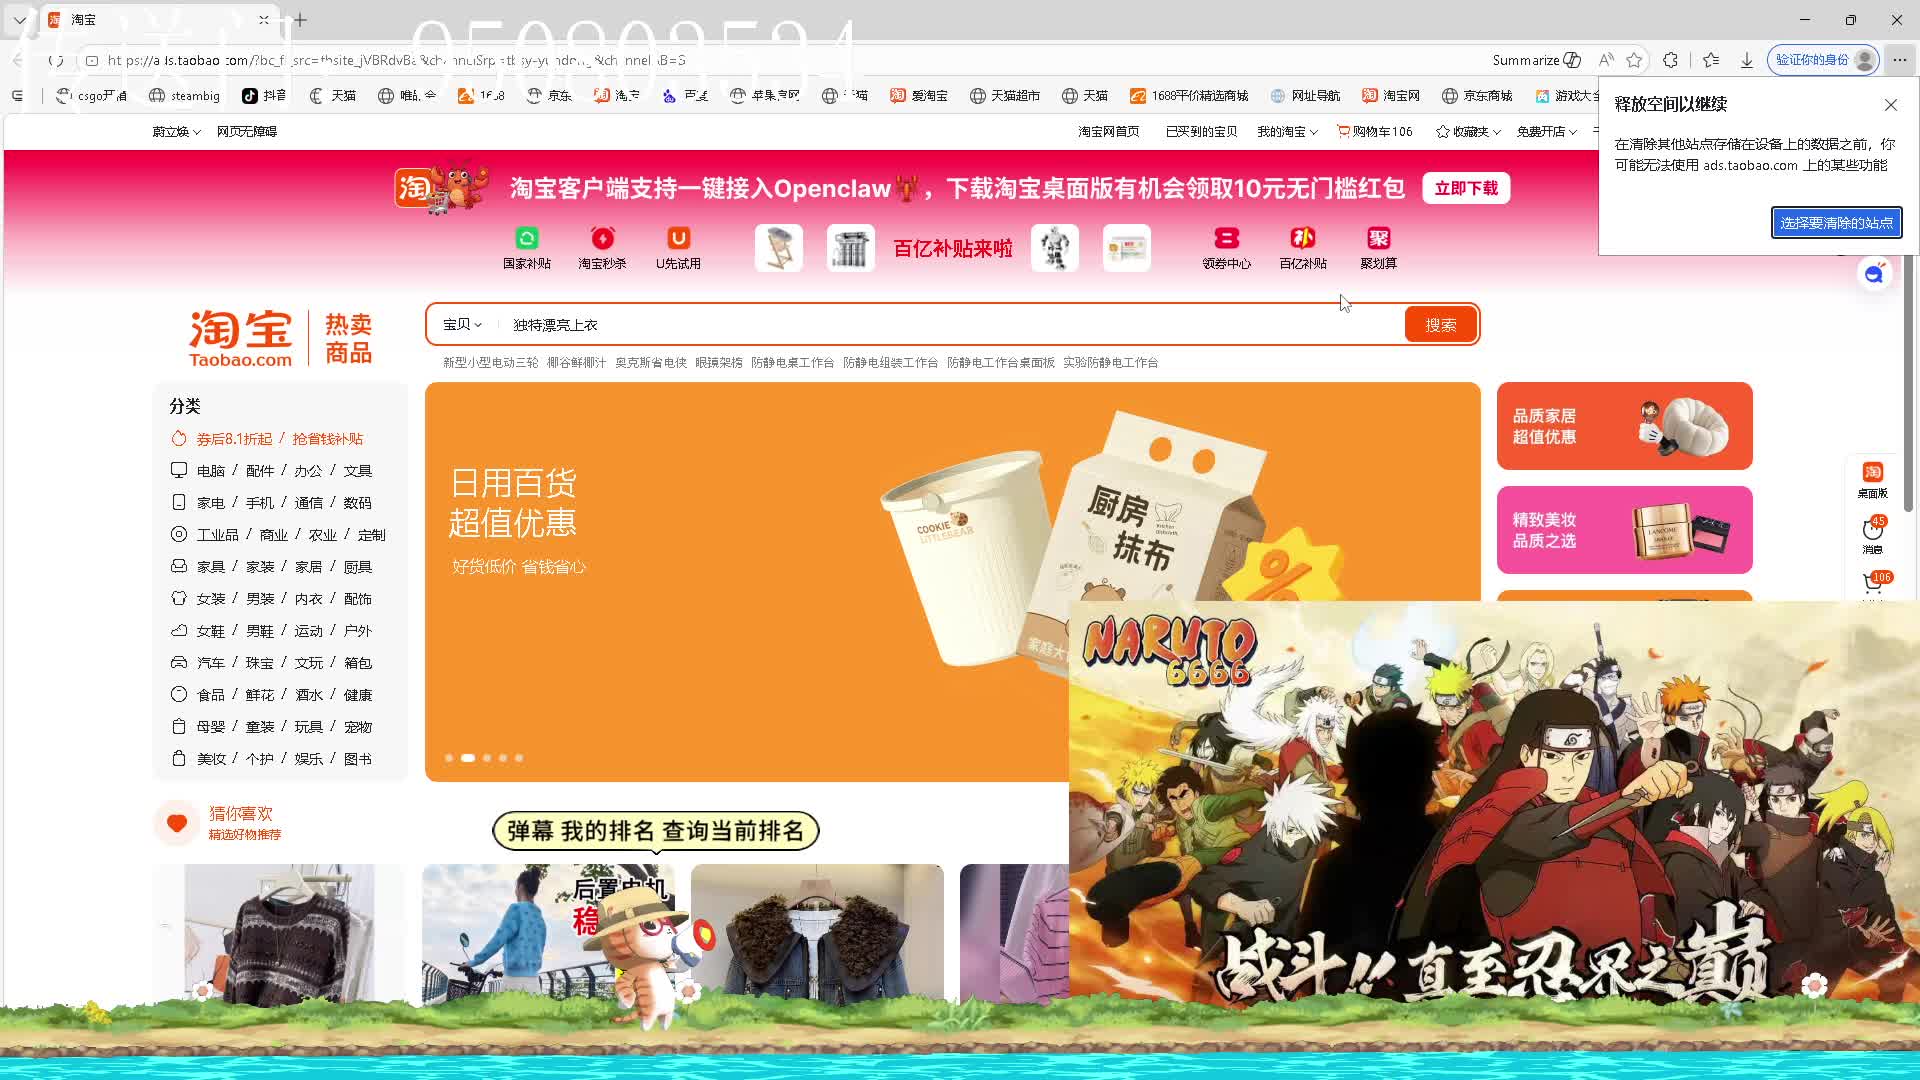The image size is (1920, 1080).
Task: Select the U先试用 trial icon
Action: (678, 248)
